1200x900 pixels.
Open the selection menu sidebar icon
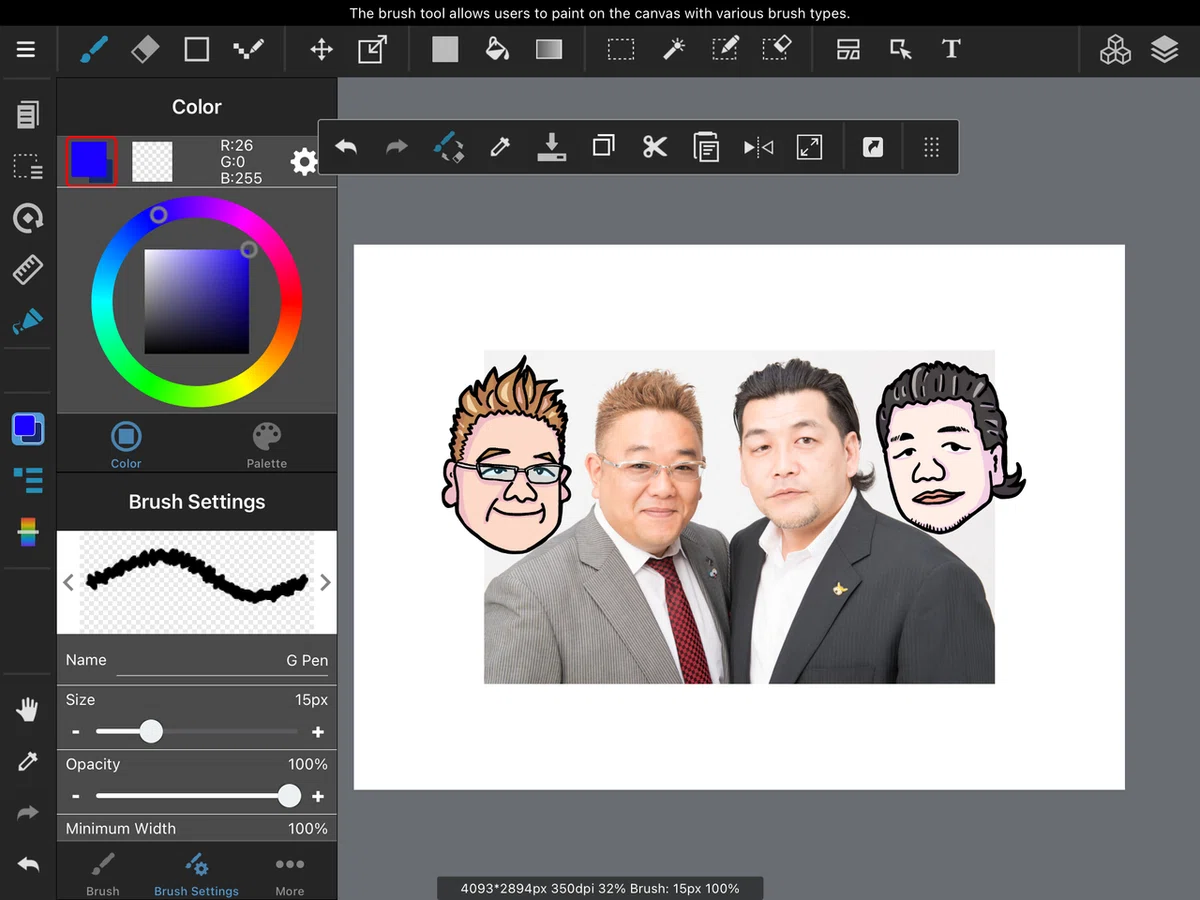pyautogui.click(x=28, y=166)
